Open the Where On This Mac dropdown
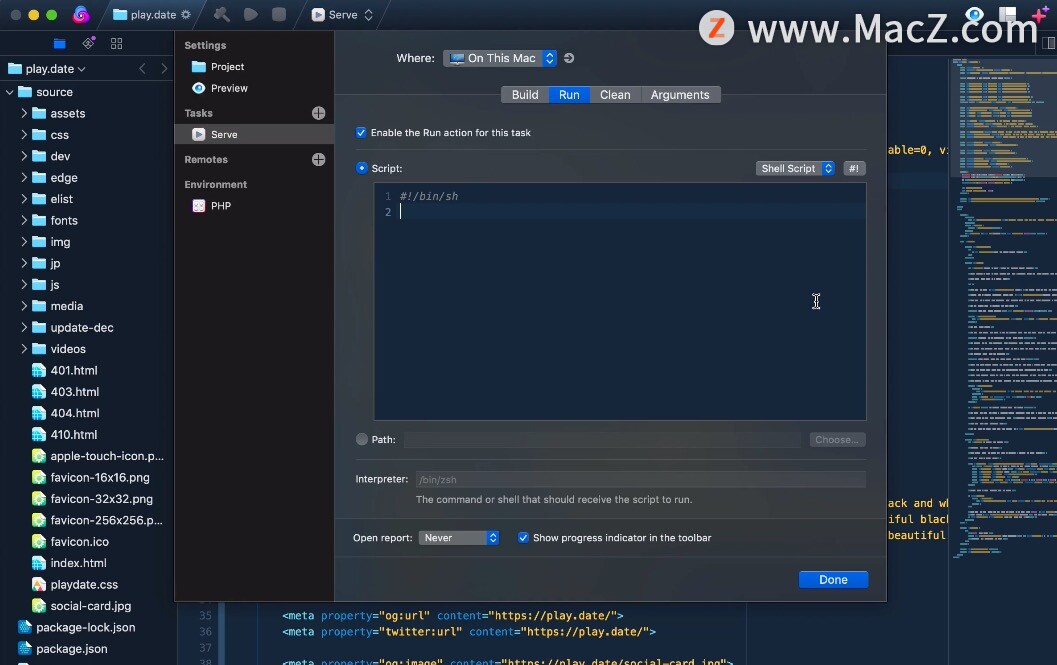This screenshot has width=1057, height=665. pos(500,58)
